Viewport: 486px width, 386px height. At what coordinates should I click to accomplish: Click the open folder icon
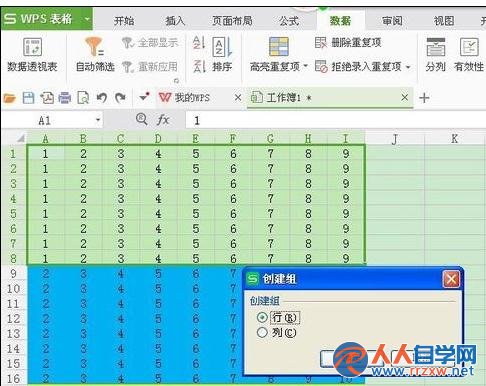pyautogui.click(x=9, y=98)
